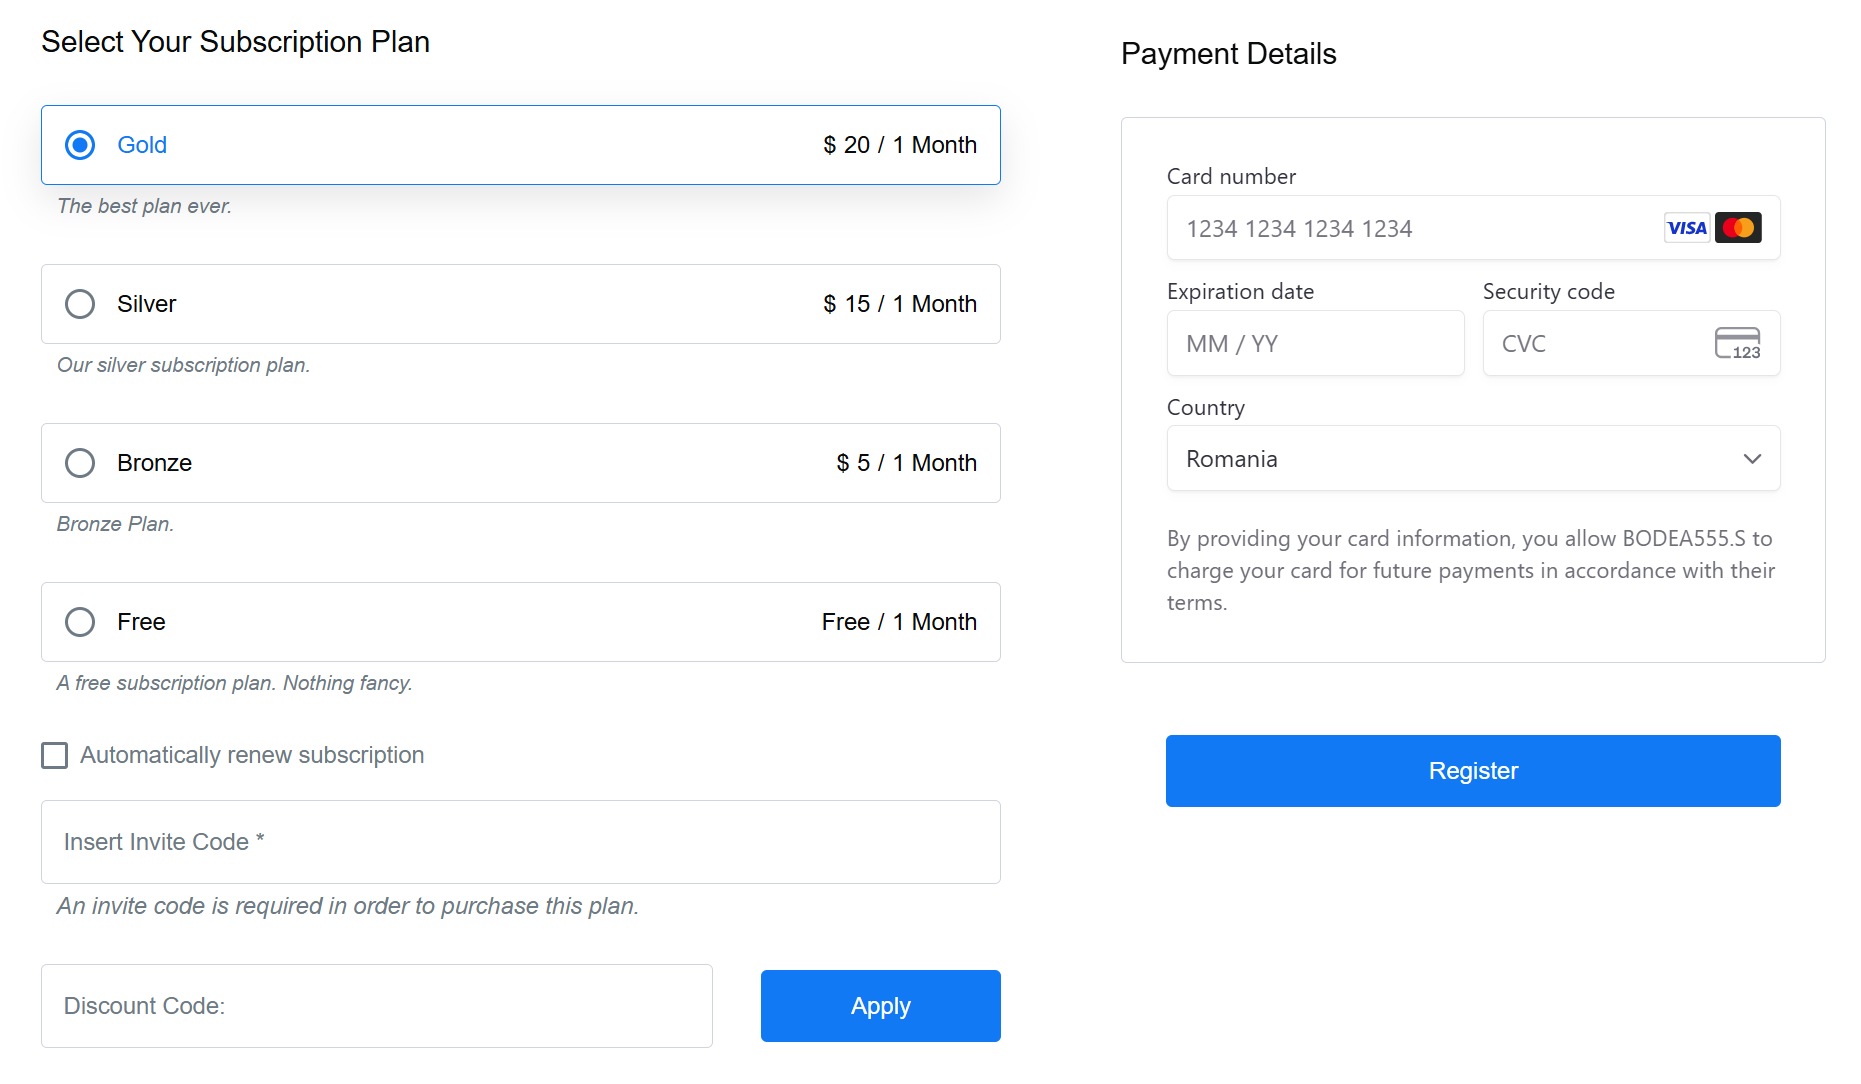Pick the Free plan radio button
Viewport: 1861px width, 1084px height.
click(x=80, y=622)
